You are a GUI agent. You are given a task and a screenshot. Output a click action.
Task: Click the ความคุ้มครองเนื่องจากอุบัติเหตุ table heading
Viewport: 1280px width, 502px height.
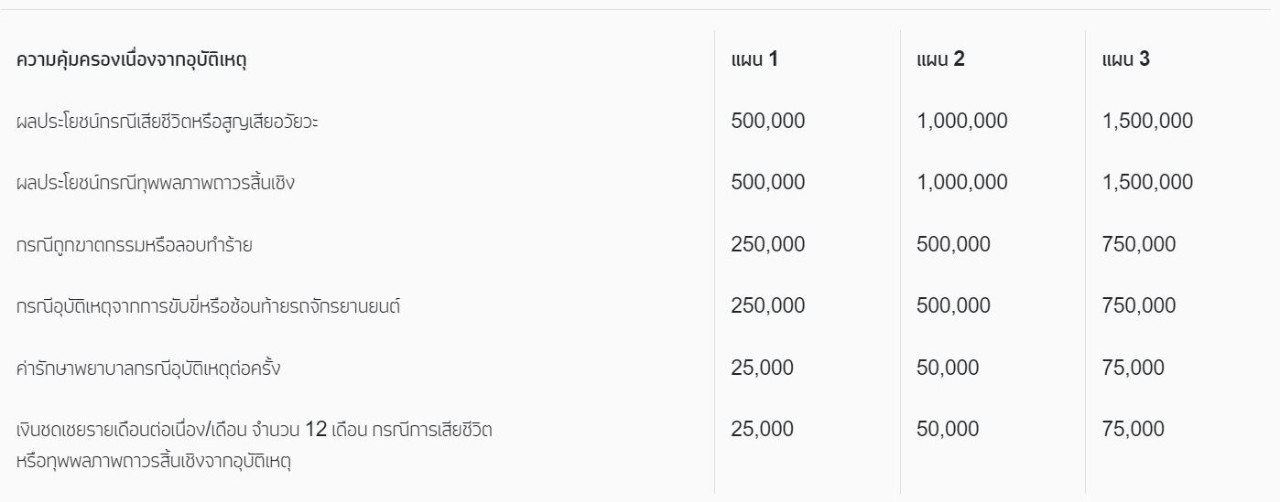click(x=131, y=61)
